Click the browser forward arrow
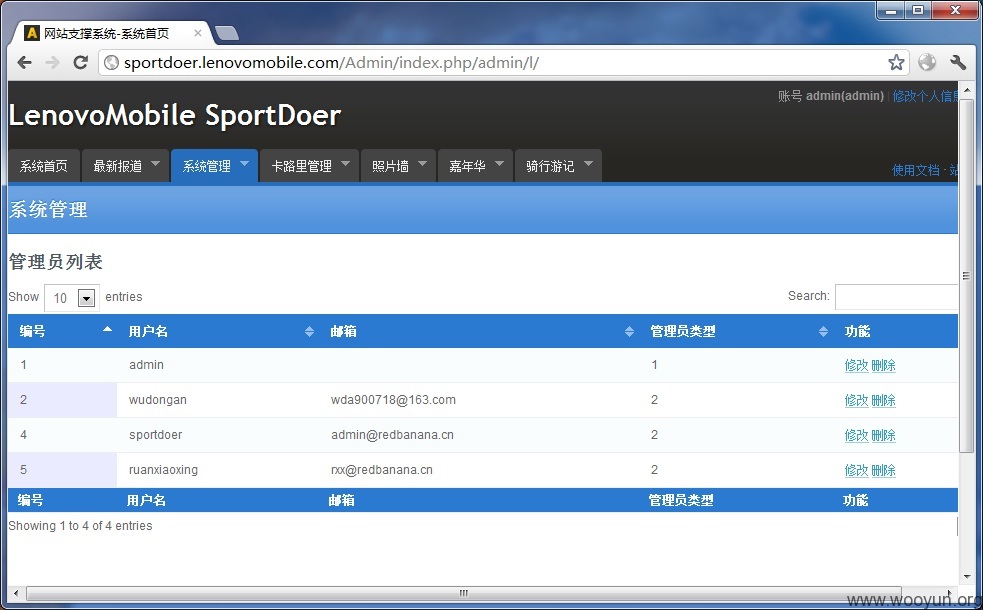 (53, 62)
